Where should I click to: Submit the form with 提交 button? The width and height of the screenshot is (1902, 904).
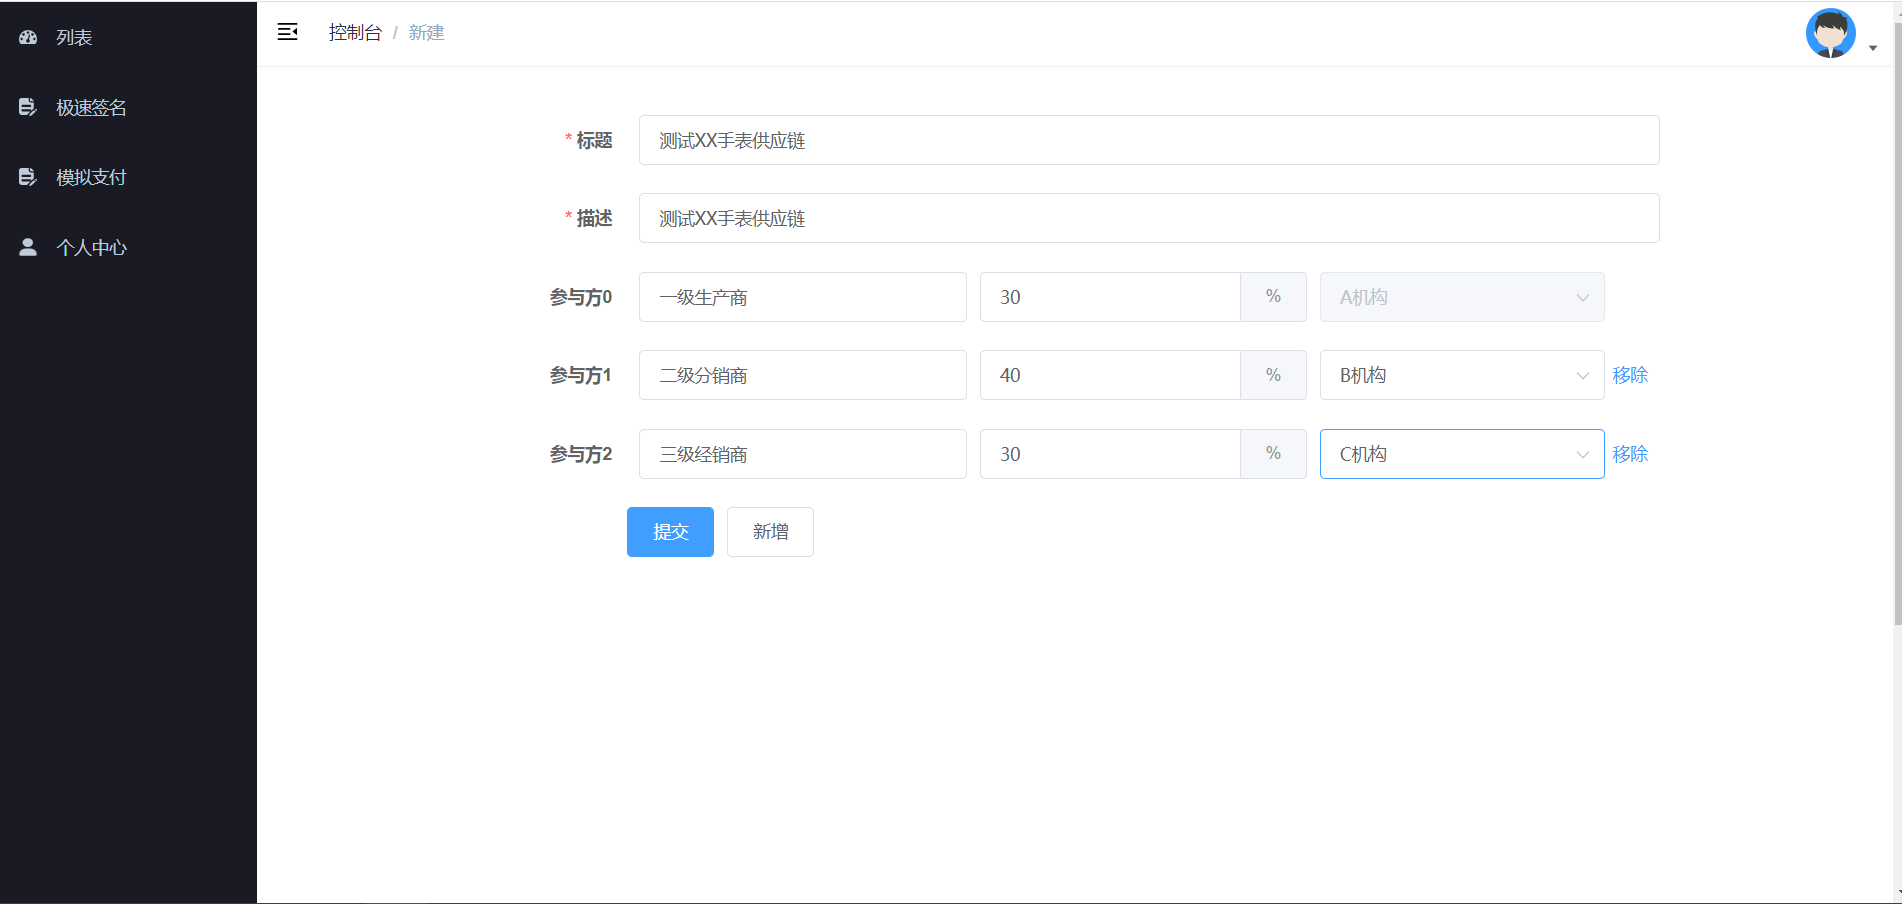click(x=670, y=532)
